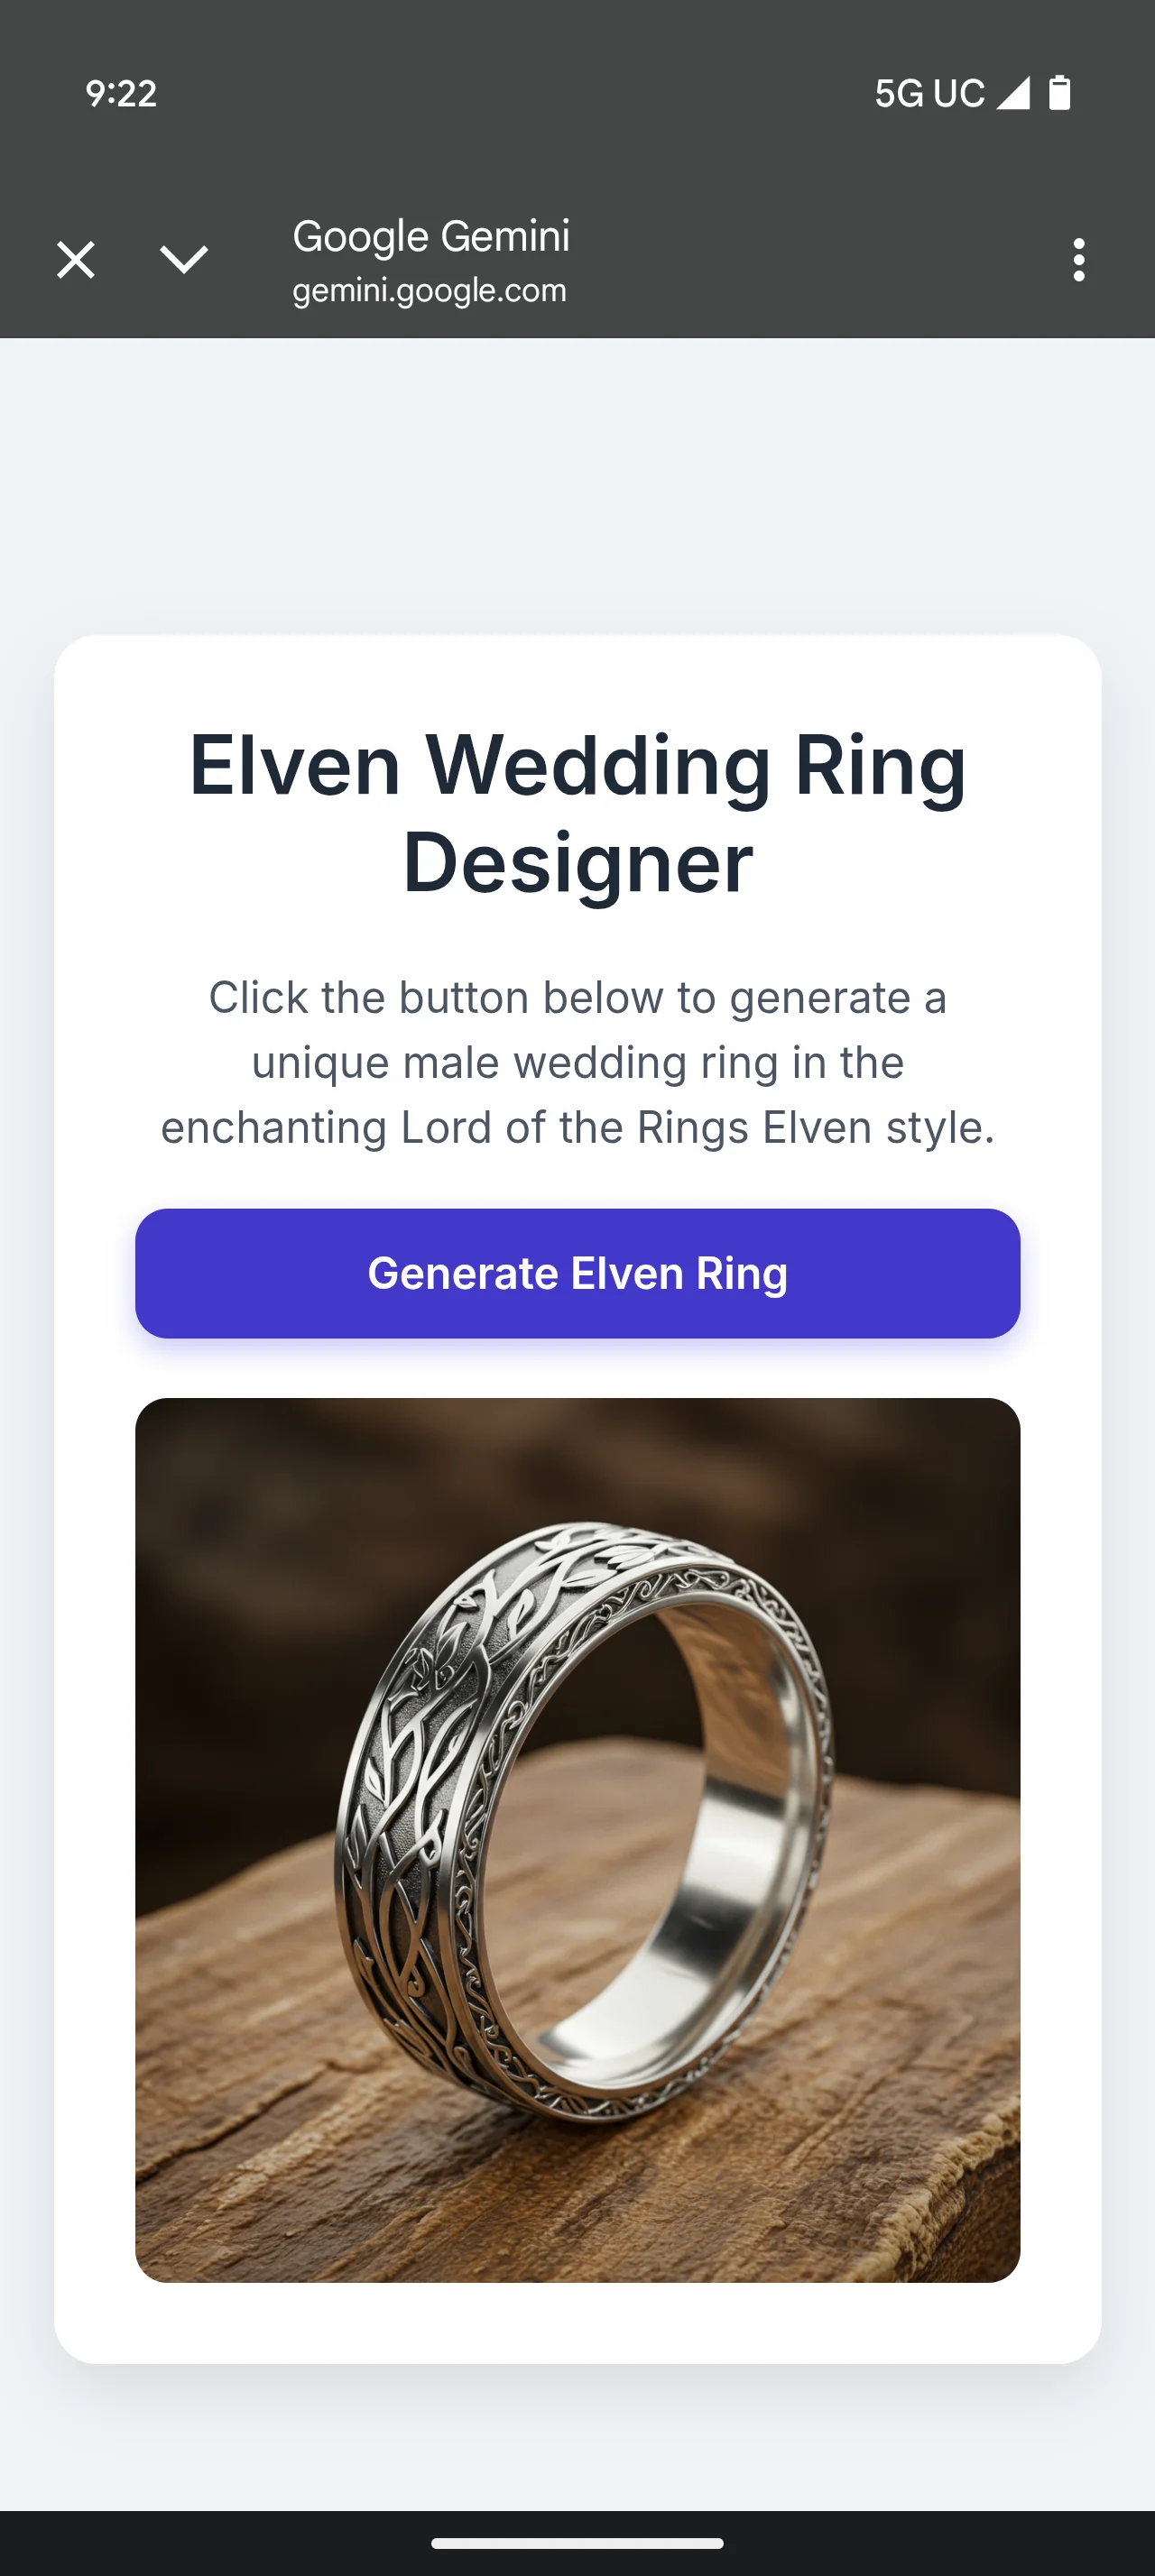Click the Generate Elven Ring button
The height and width of the screenshot is (2576, 1155).
(578, 1273)
